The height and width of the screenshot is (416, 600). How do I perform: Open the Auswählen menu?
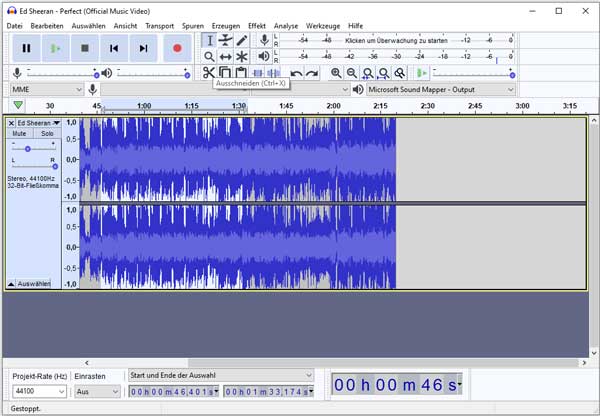(x=88, y=26)
